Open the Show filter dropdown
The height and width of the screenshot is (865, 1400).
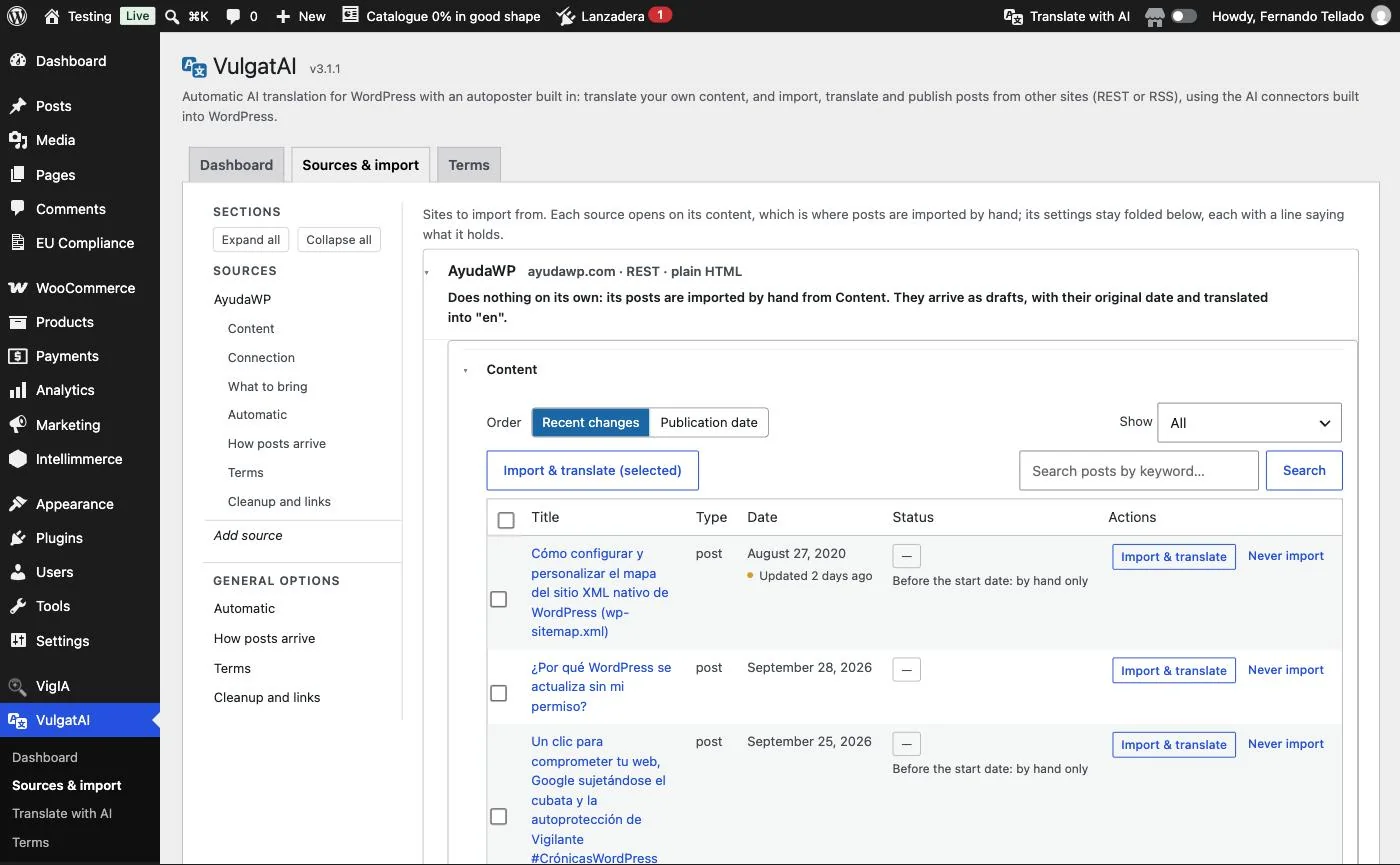pyautogui.click(x=1249, y=423)
